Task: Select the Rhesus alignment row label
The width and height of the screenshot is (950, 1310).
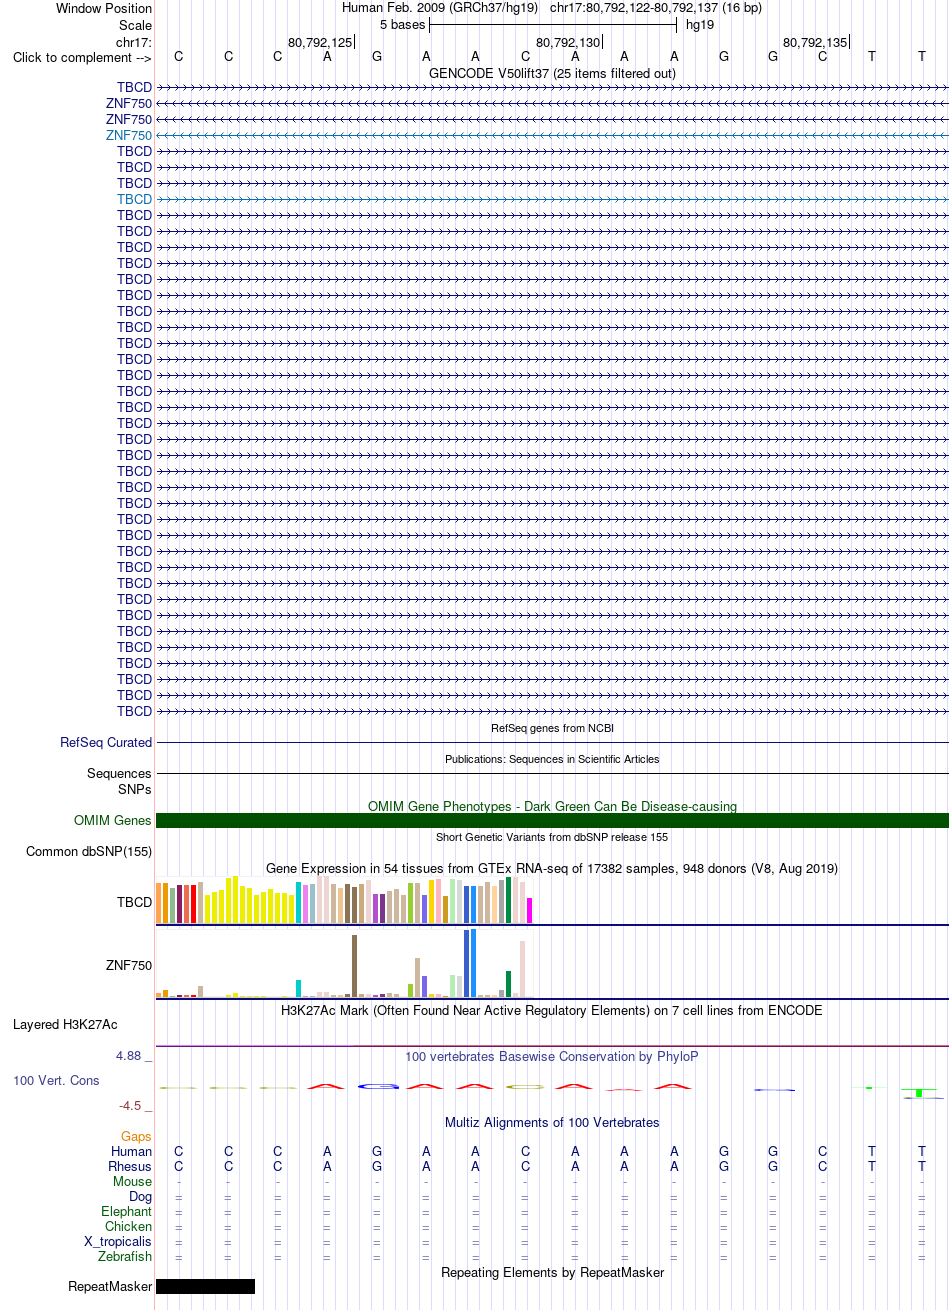Action: click(130, 1166)
